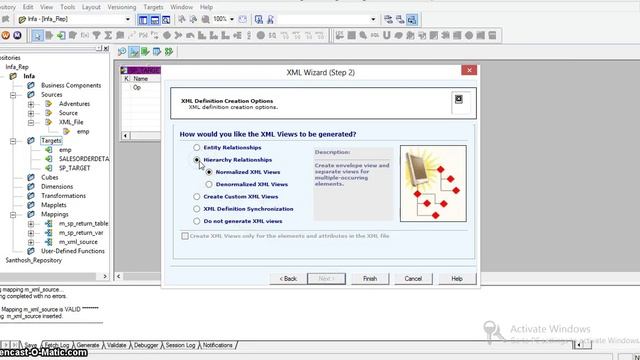Screen dimensions: 640x360
Task: Click the find-in-workspace magnifier icon
Action: click(x=259, y=20)
